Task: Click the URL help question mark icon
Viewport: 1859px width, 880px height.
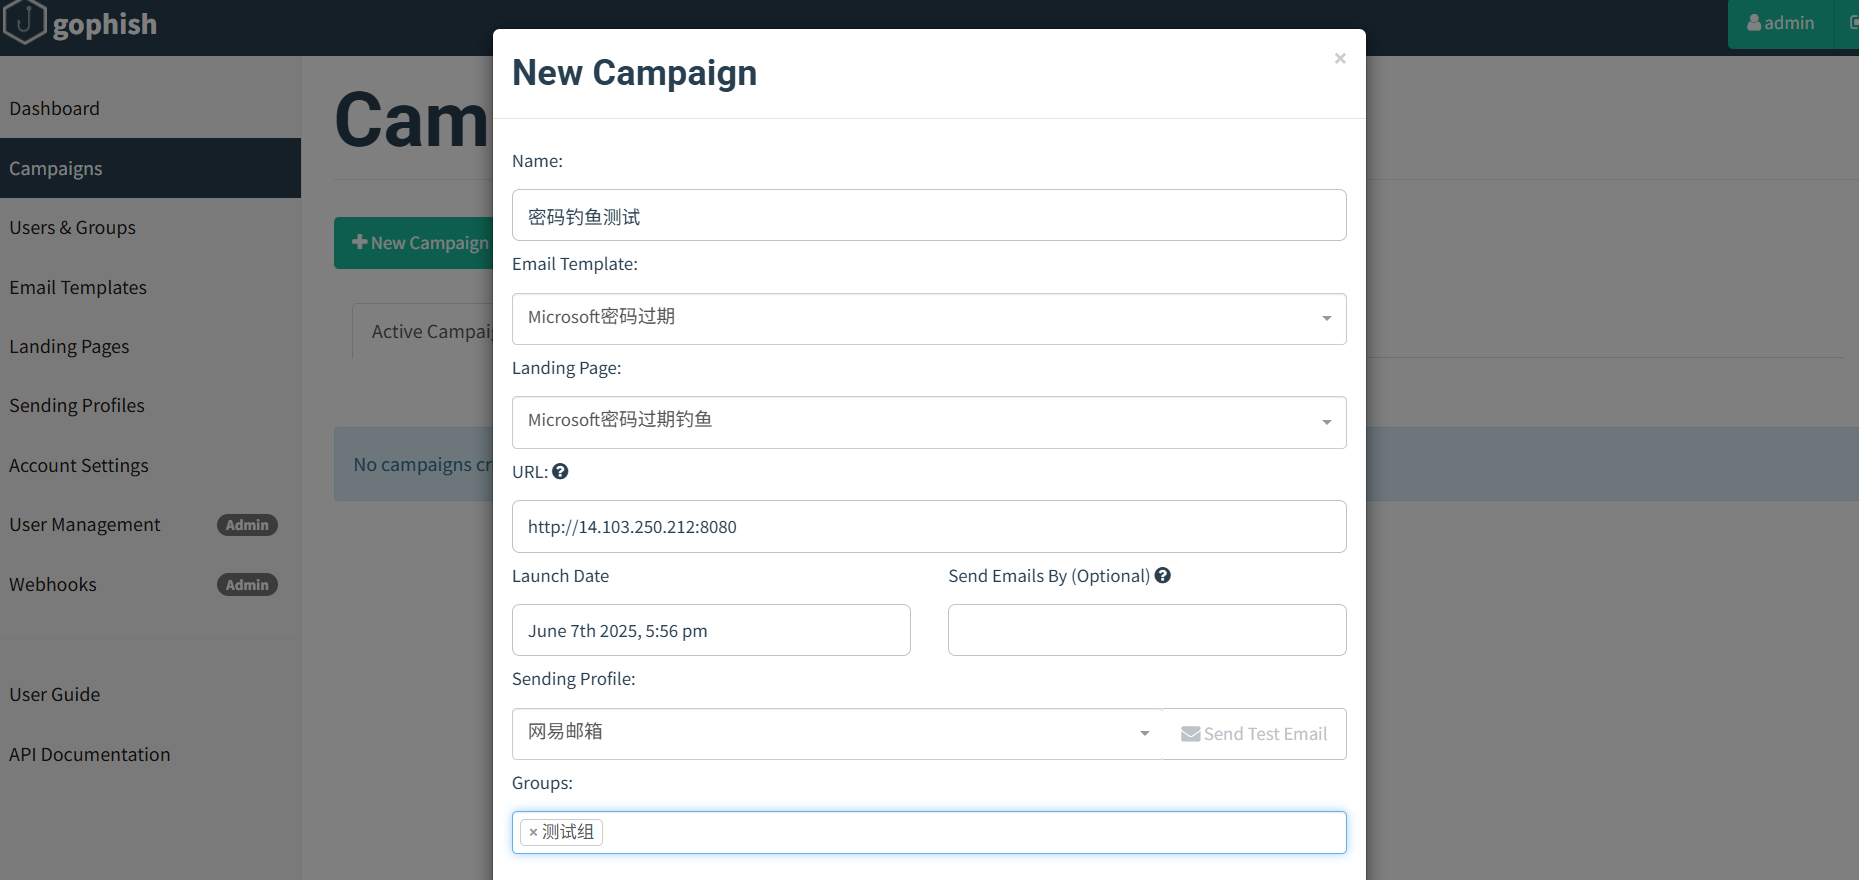Action: pos(560,472)
